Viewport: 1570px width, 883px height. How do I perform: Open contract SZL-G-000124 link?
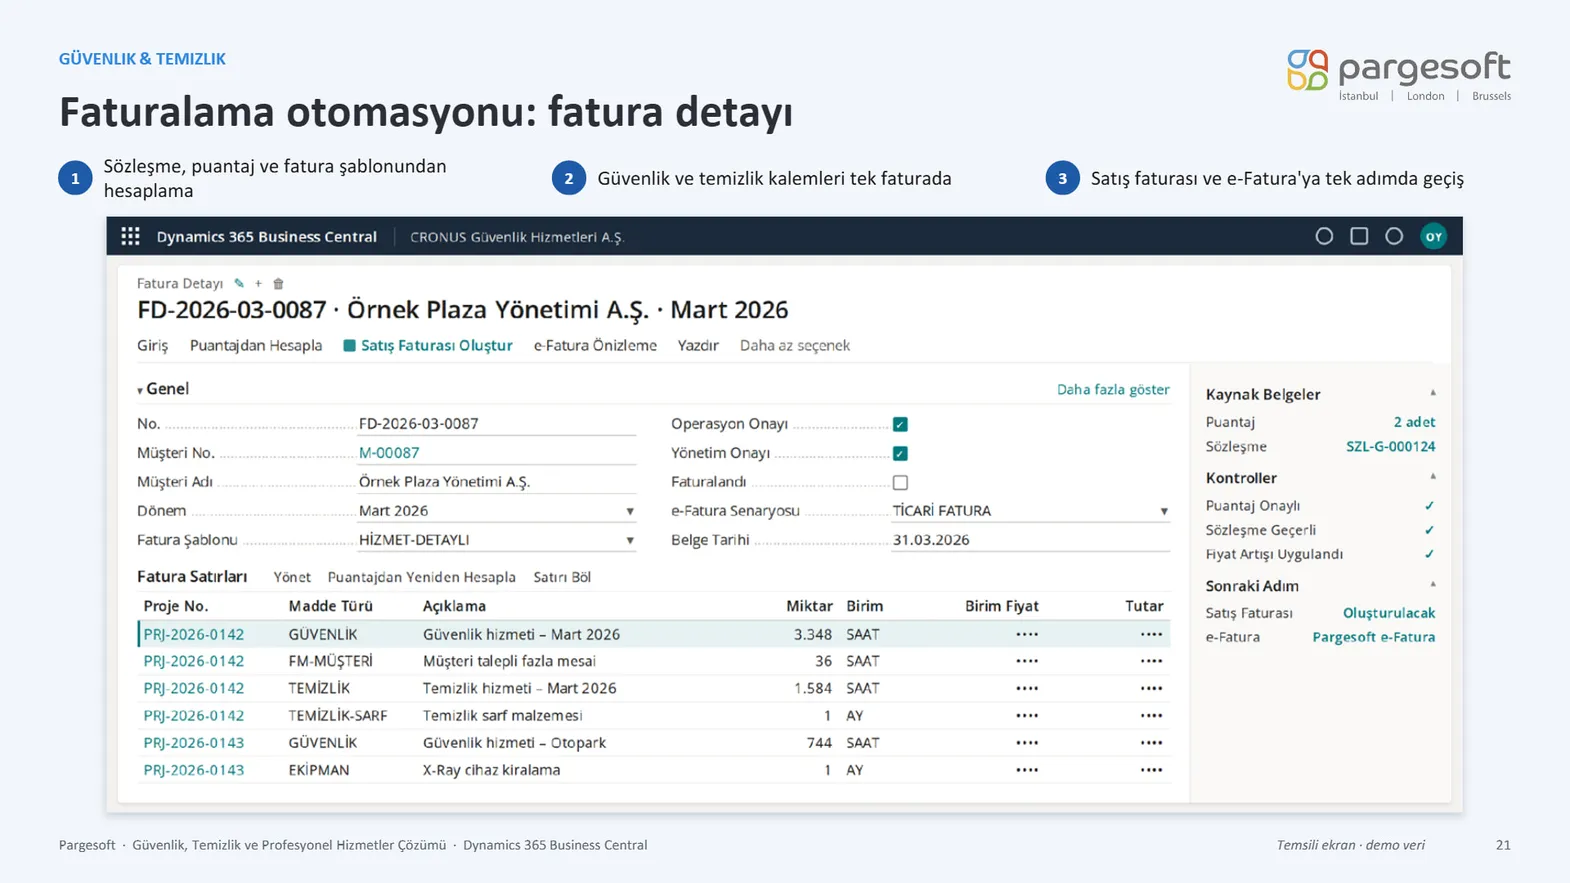point(1390,447)
